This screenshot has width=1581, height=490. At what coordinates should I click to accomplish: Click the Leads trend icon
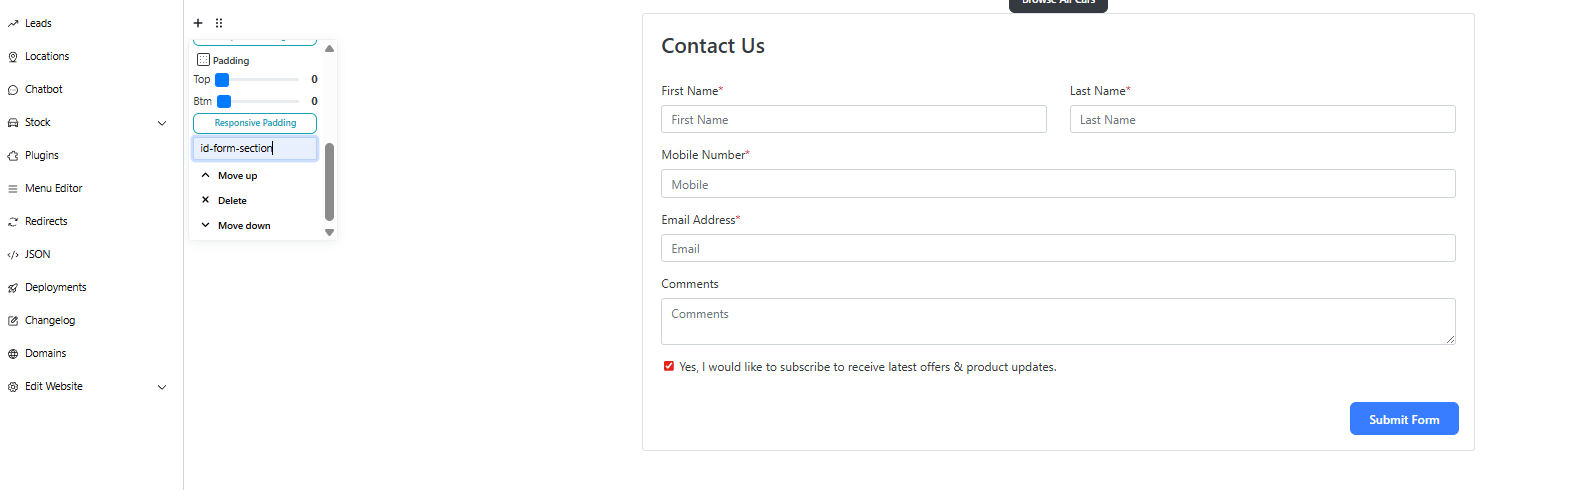13,23
